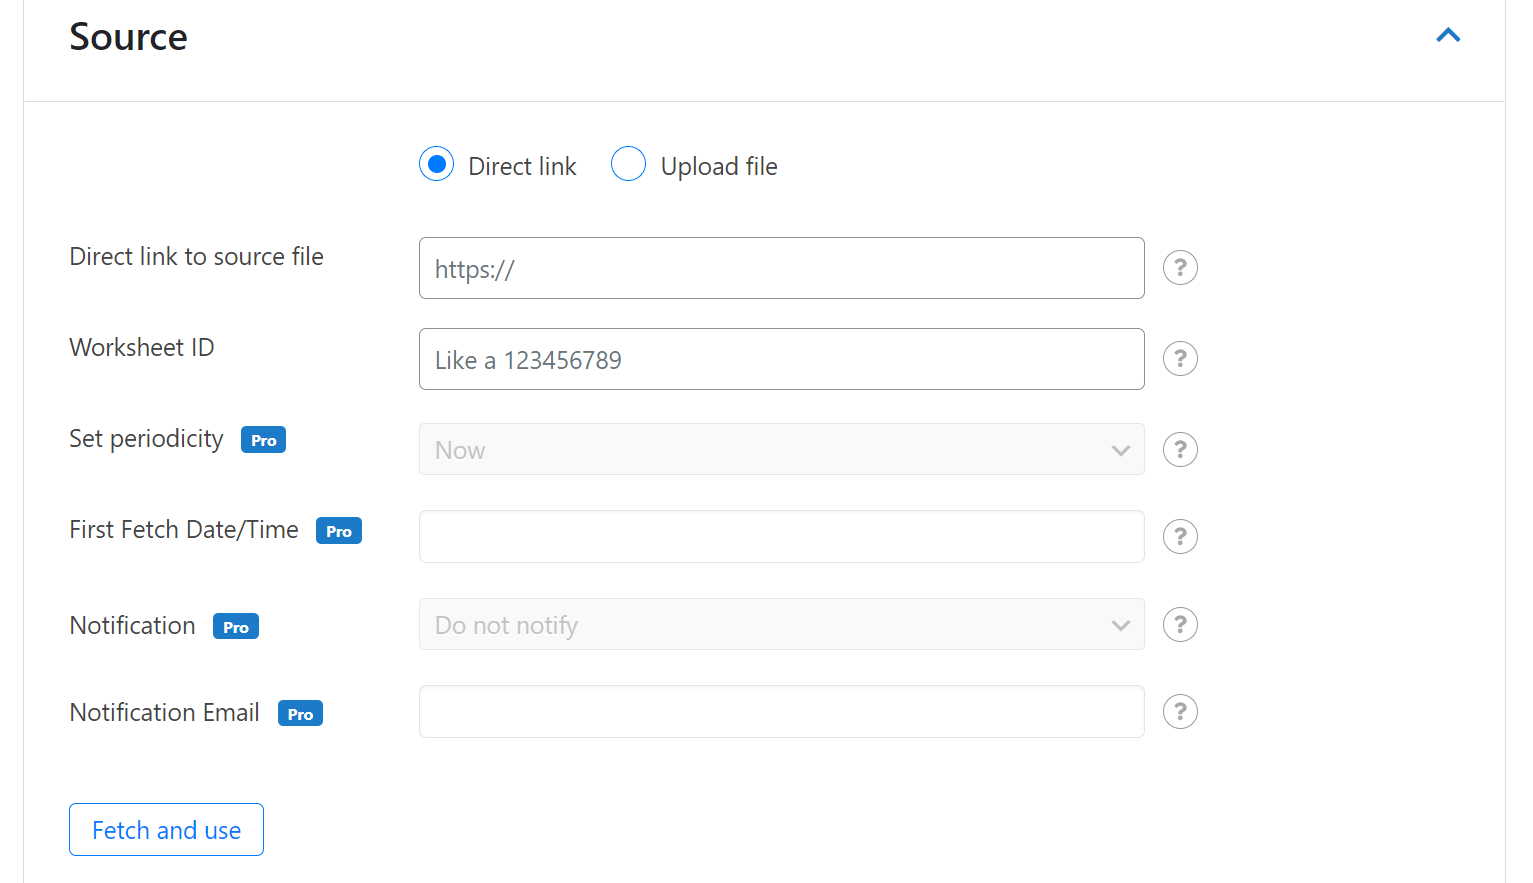Click the Set periodicity label
The image size is (1533, 883).
(146, 439)
